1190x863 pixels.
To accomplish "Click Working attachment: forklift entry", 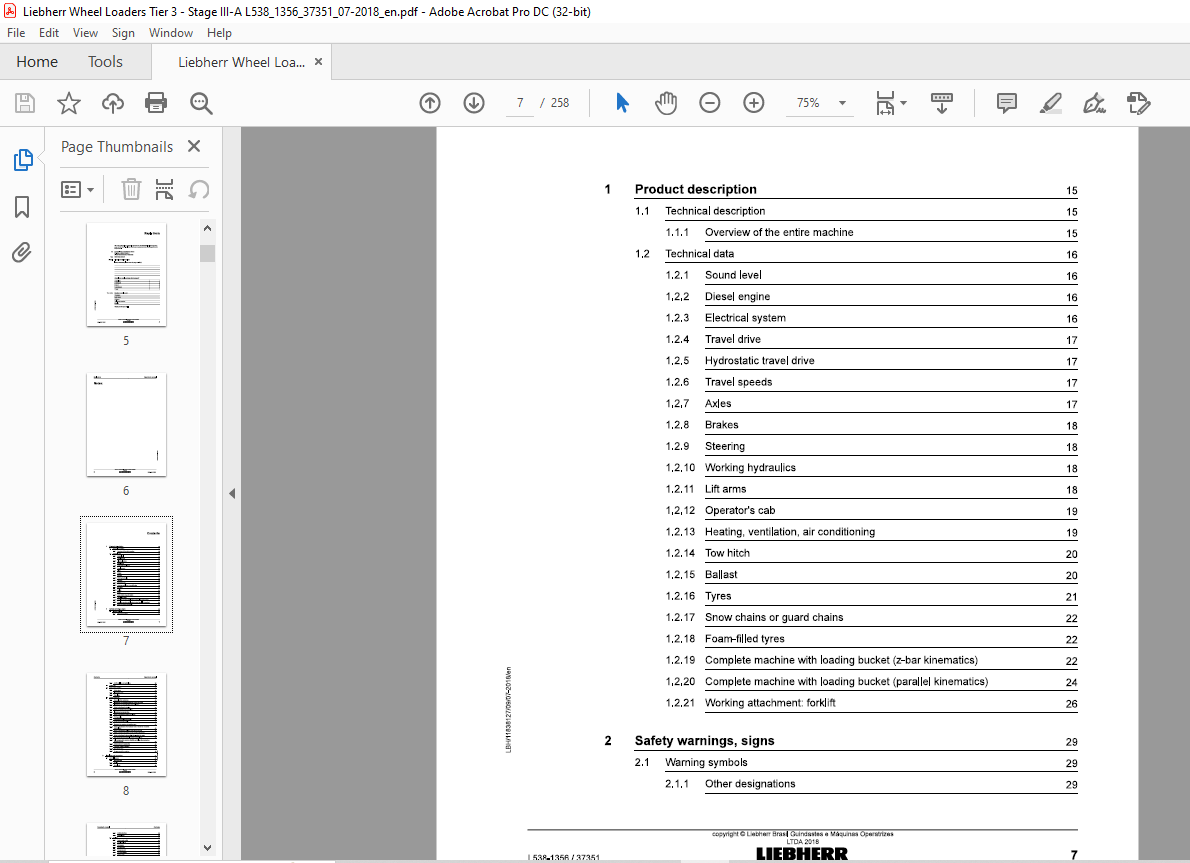I will pos(770,703).
